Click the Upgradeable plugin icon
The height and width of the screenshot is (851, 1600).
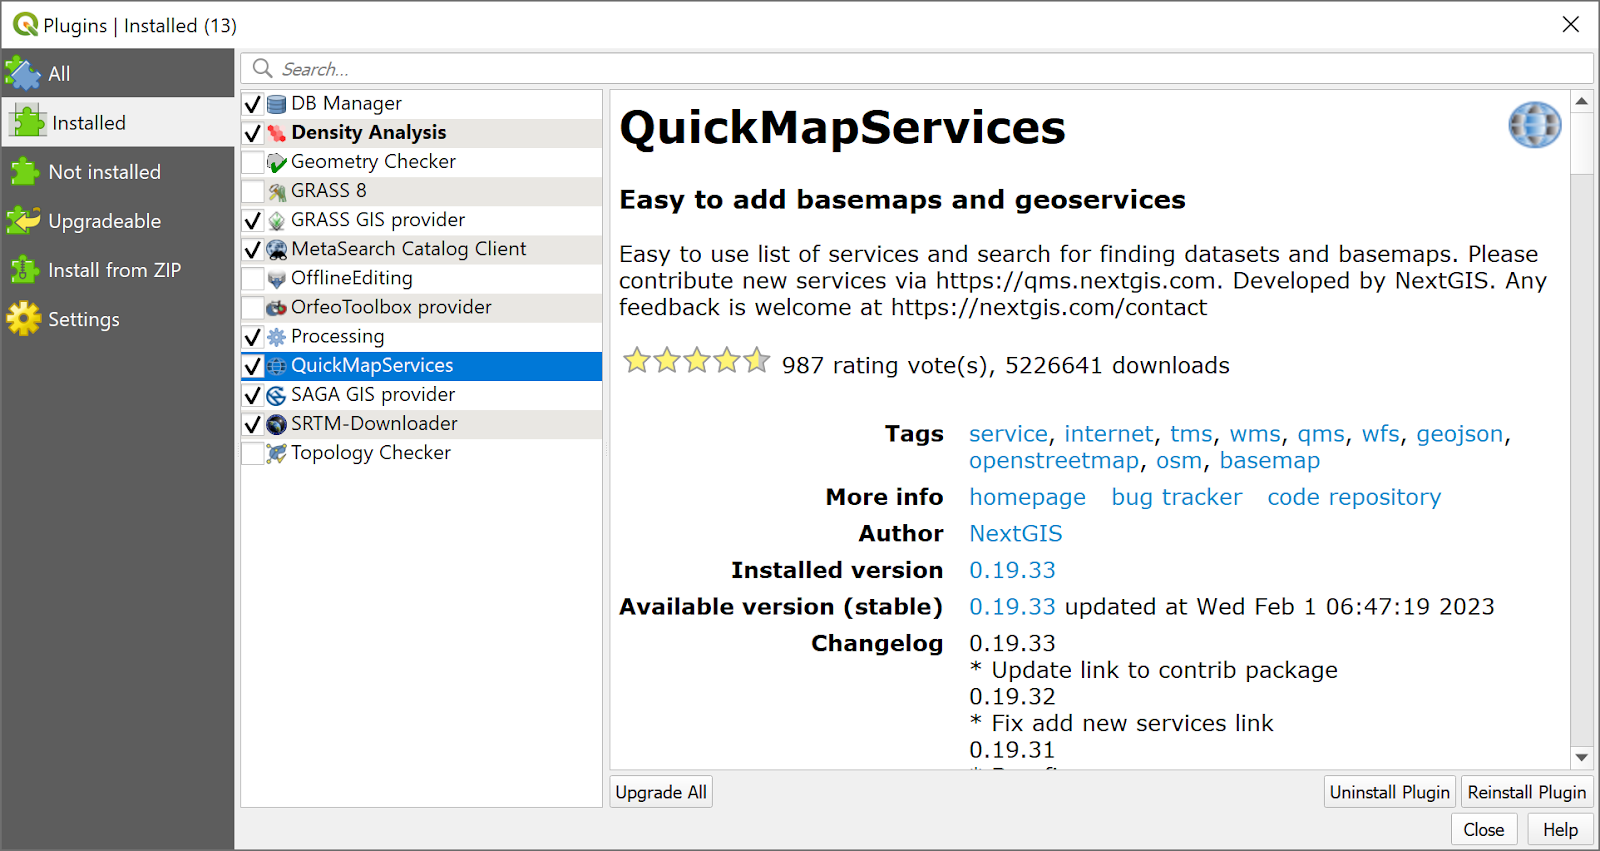click(23, 221)
